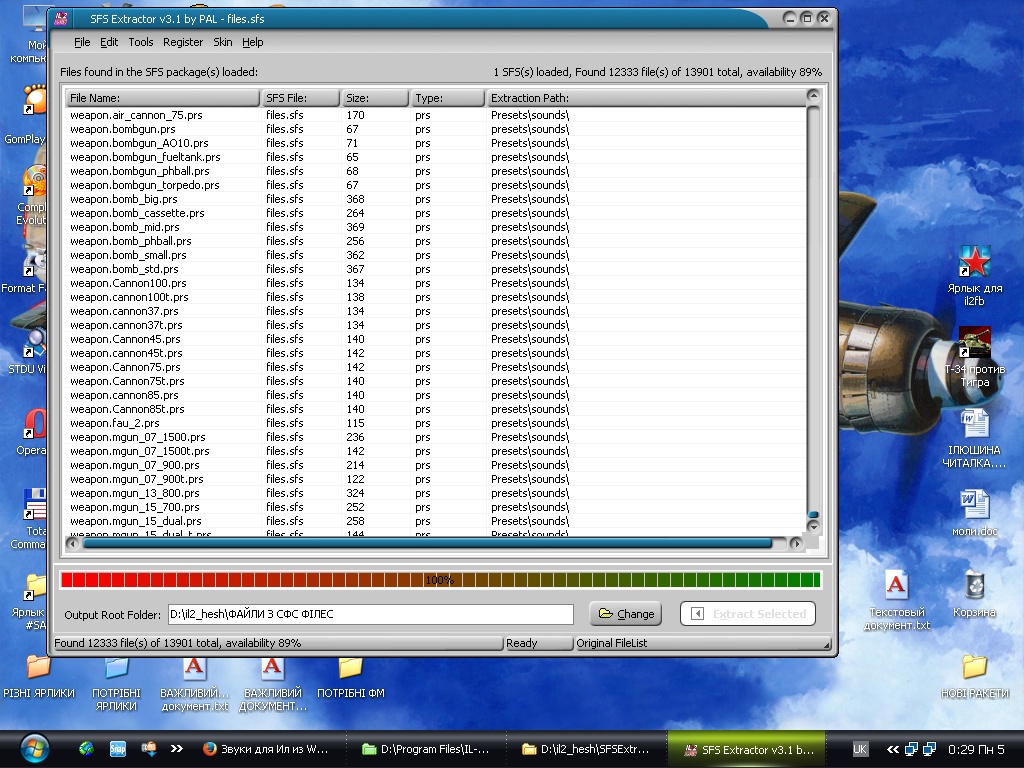
Task: Click size value 368 in the list
Action: (355, 199)
